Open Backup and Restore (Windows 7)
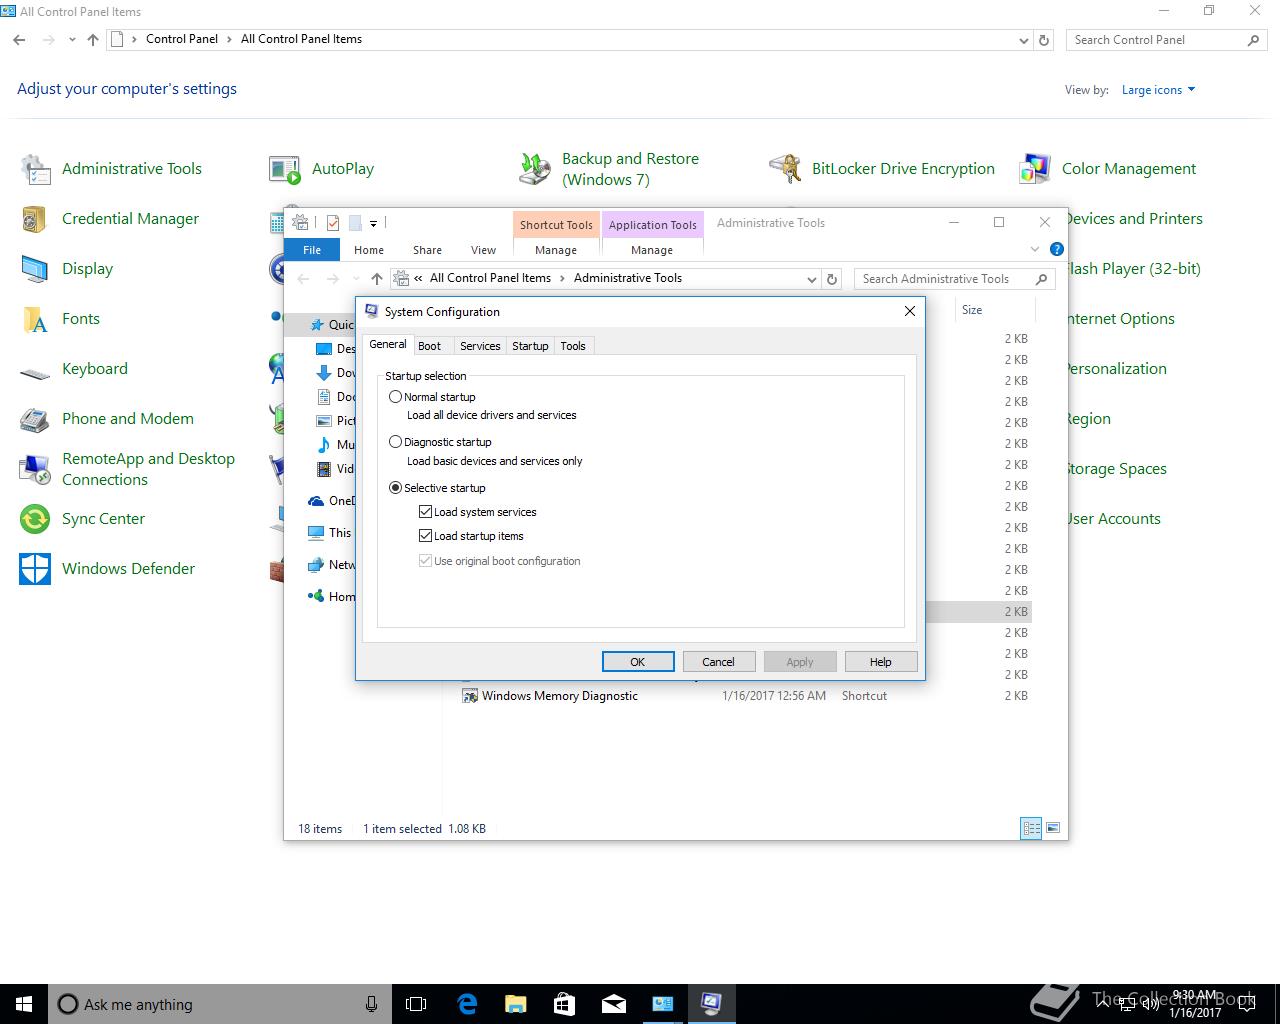 click(610, 169)
